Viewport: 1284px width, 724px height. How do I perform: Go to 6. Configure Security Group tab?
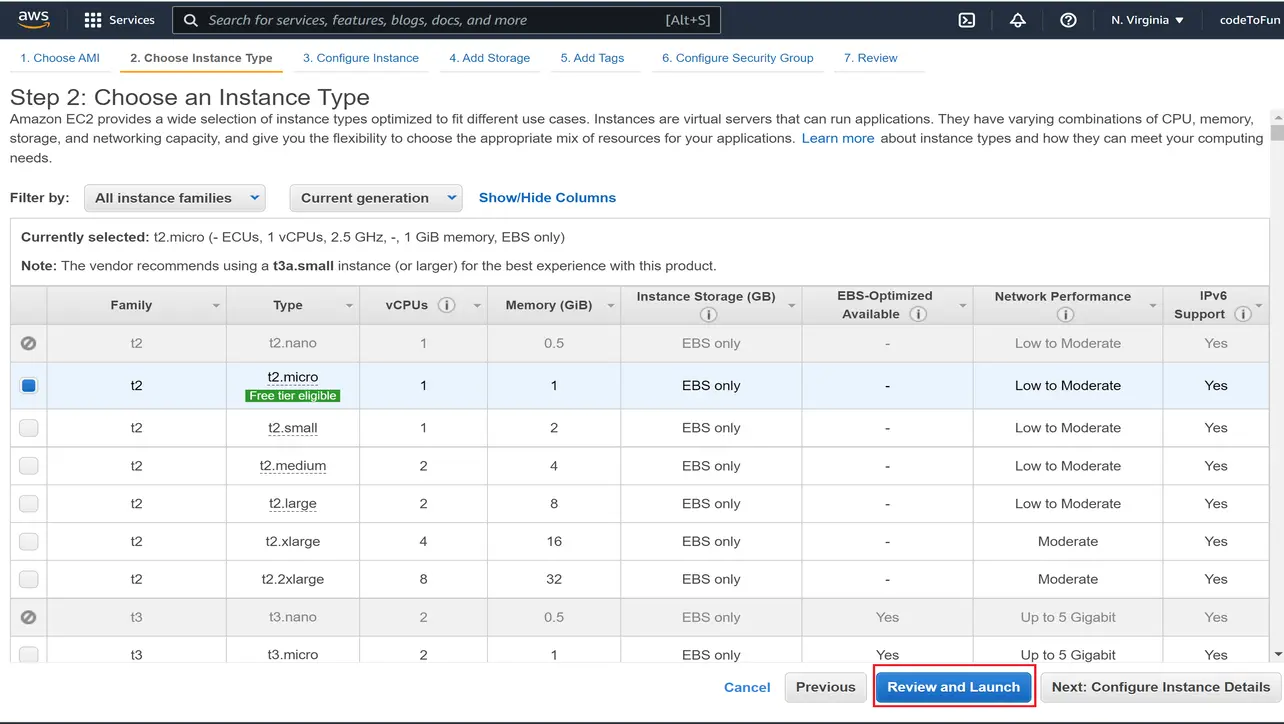[x=738, y=58]
